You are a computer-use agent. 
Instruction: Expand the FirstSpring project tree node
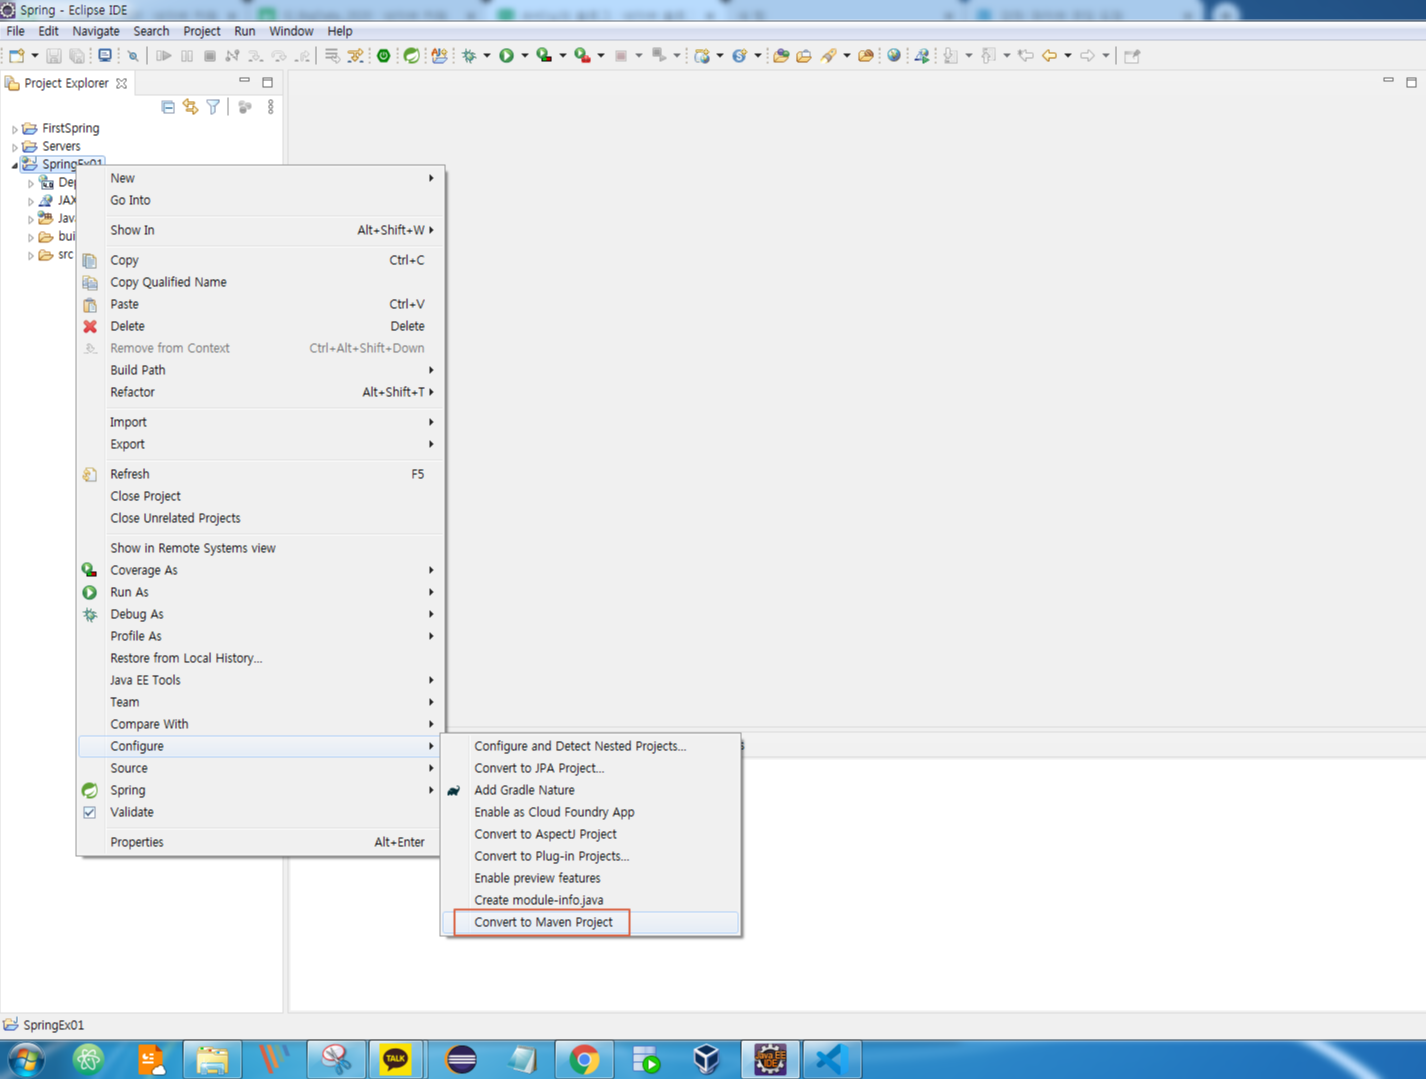click(15, 129)
